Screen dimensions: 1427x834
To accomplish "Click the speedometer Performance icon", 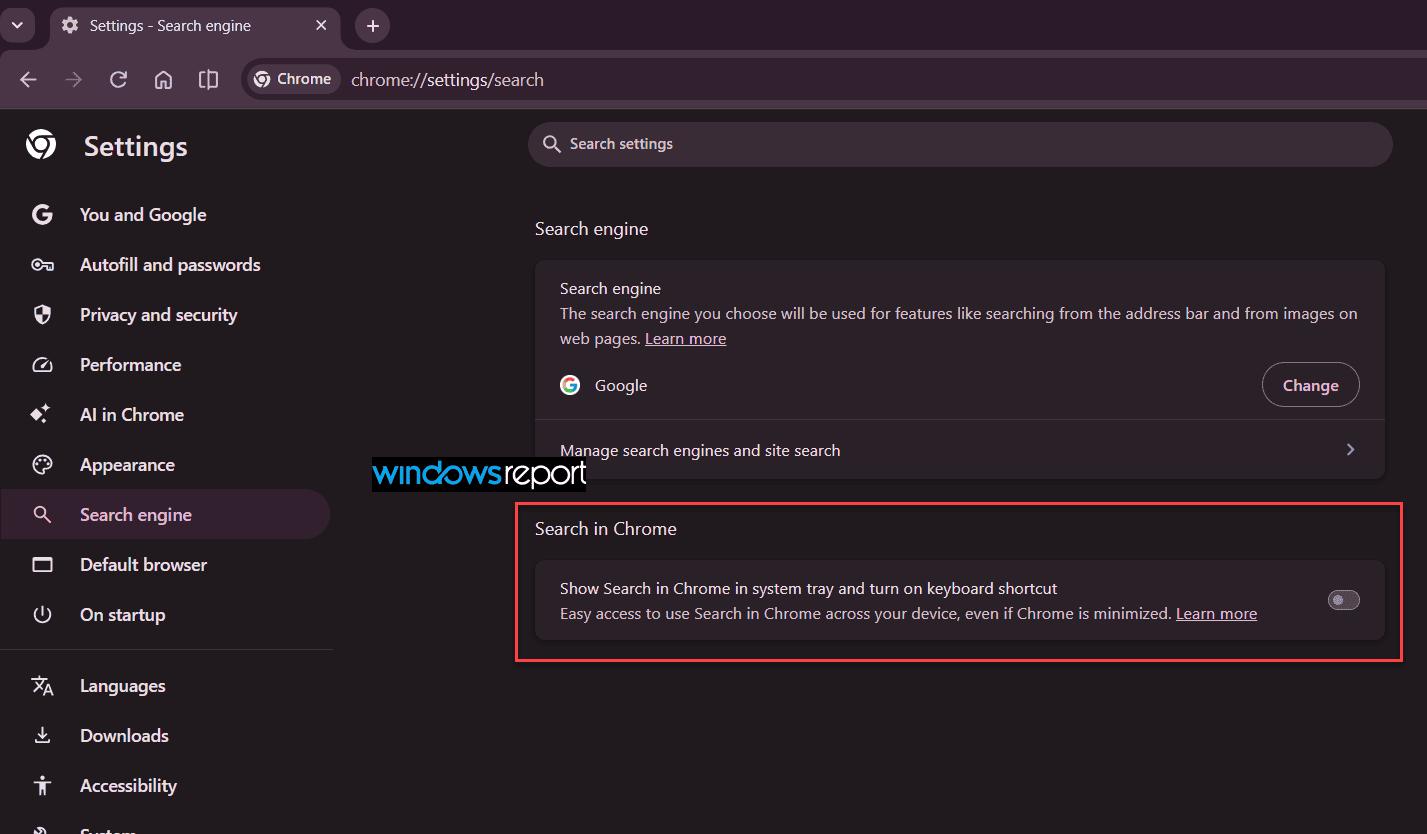I will [42, 365].
